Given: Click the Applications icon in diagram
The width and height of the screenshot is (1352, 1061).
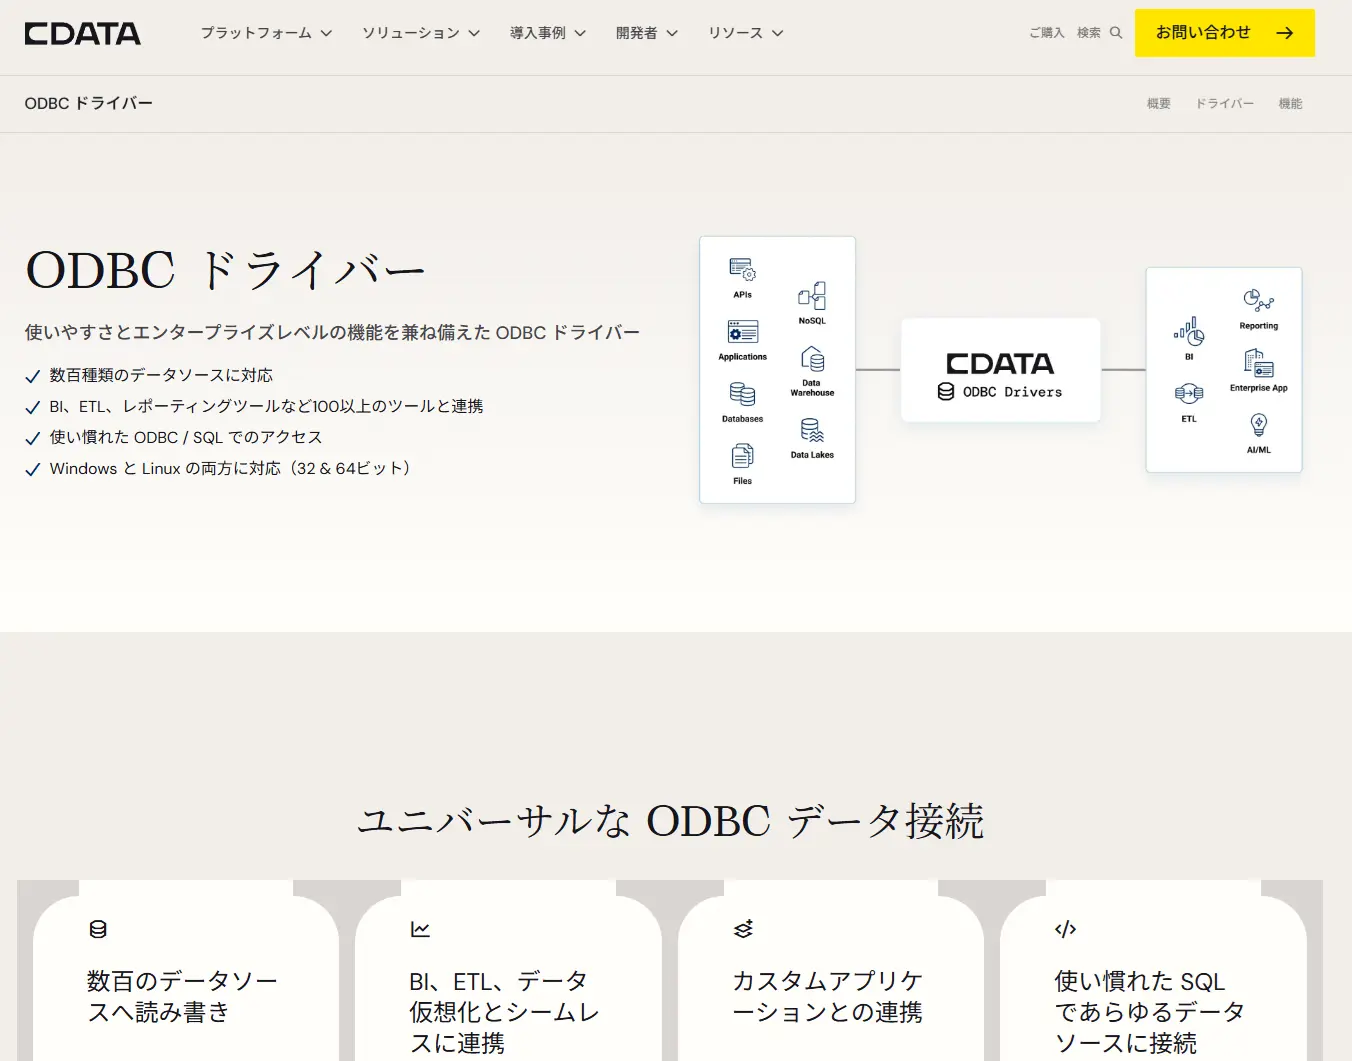Looking at the screenshot, I should [x=743, y=331].
